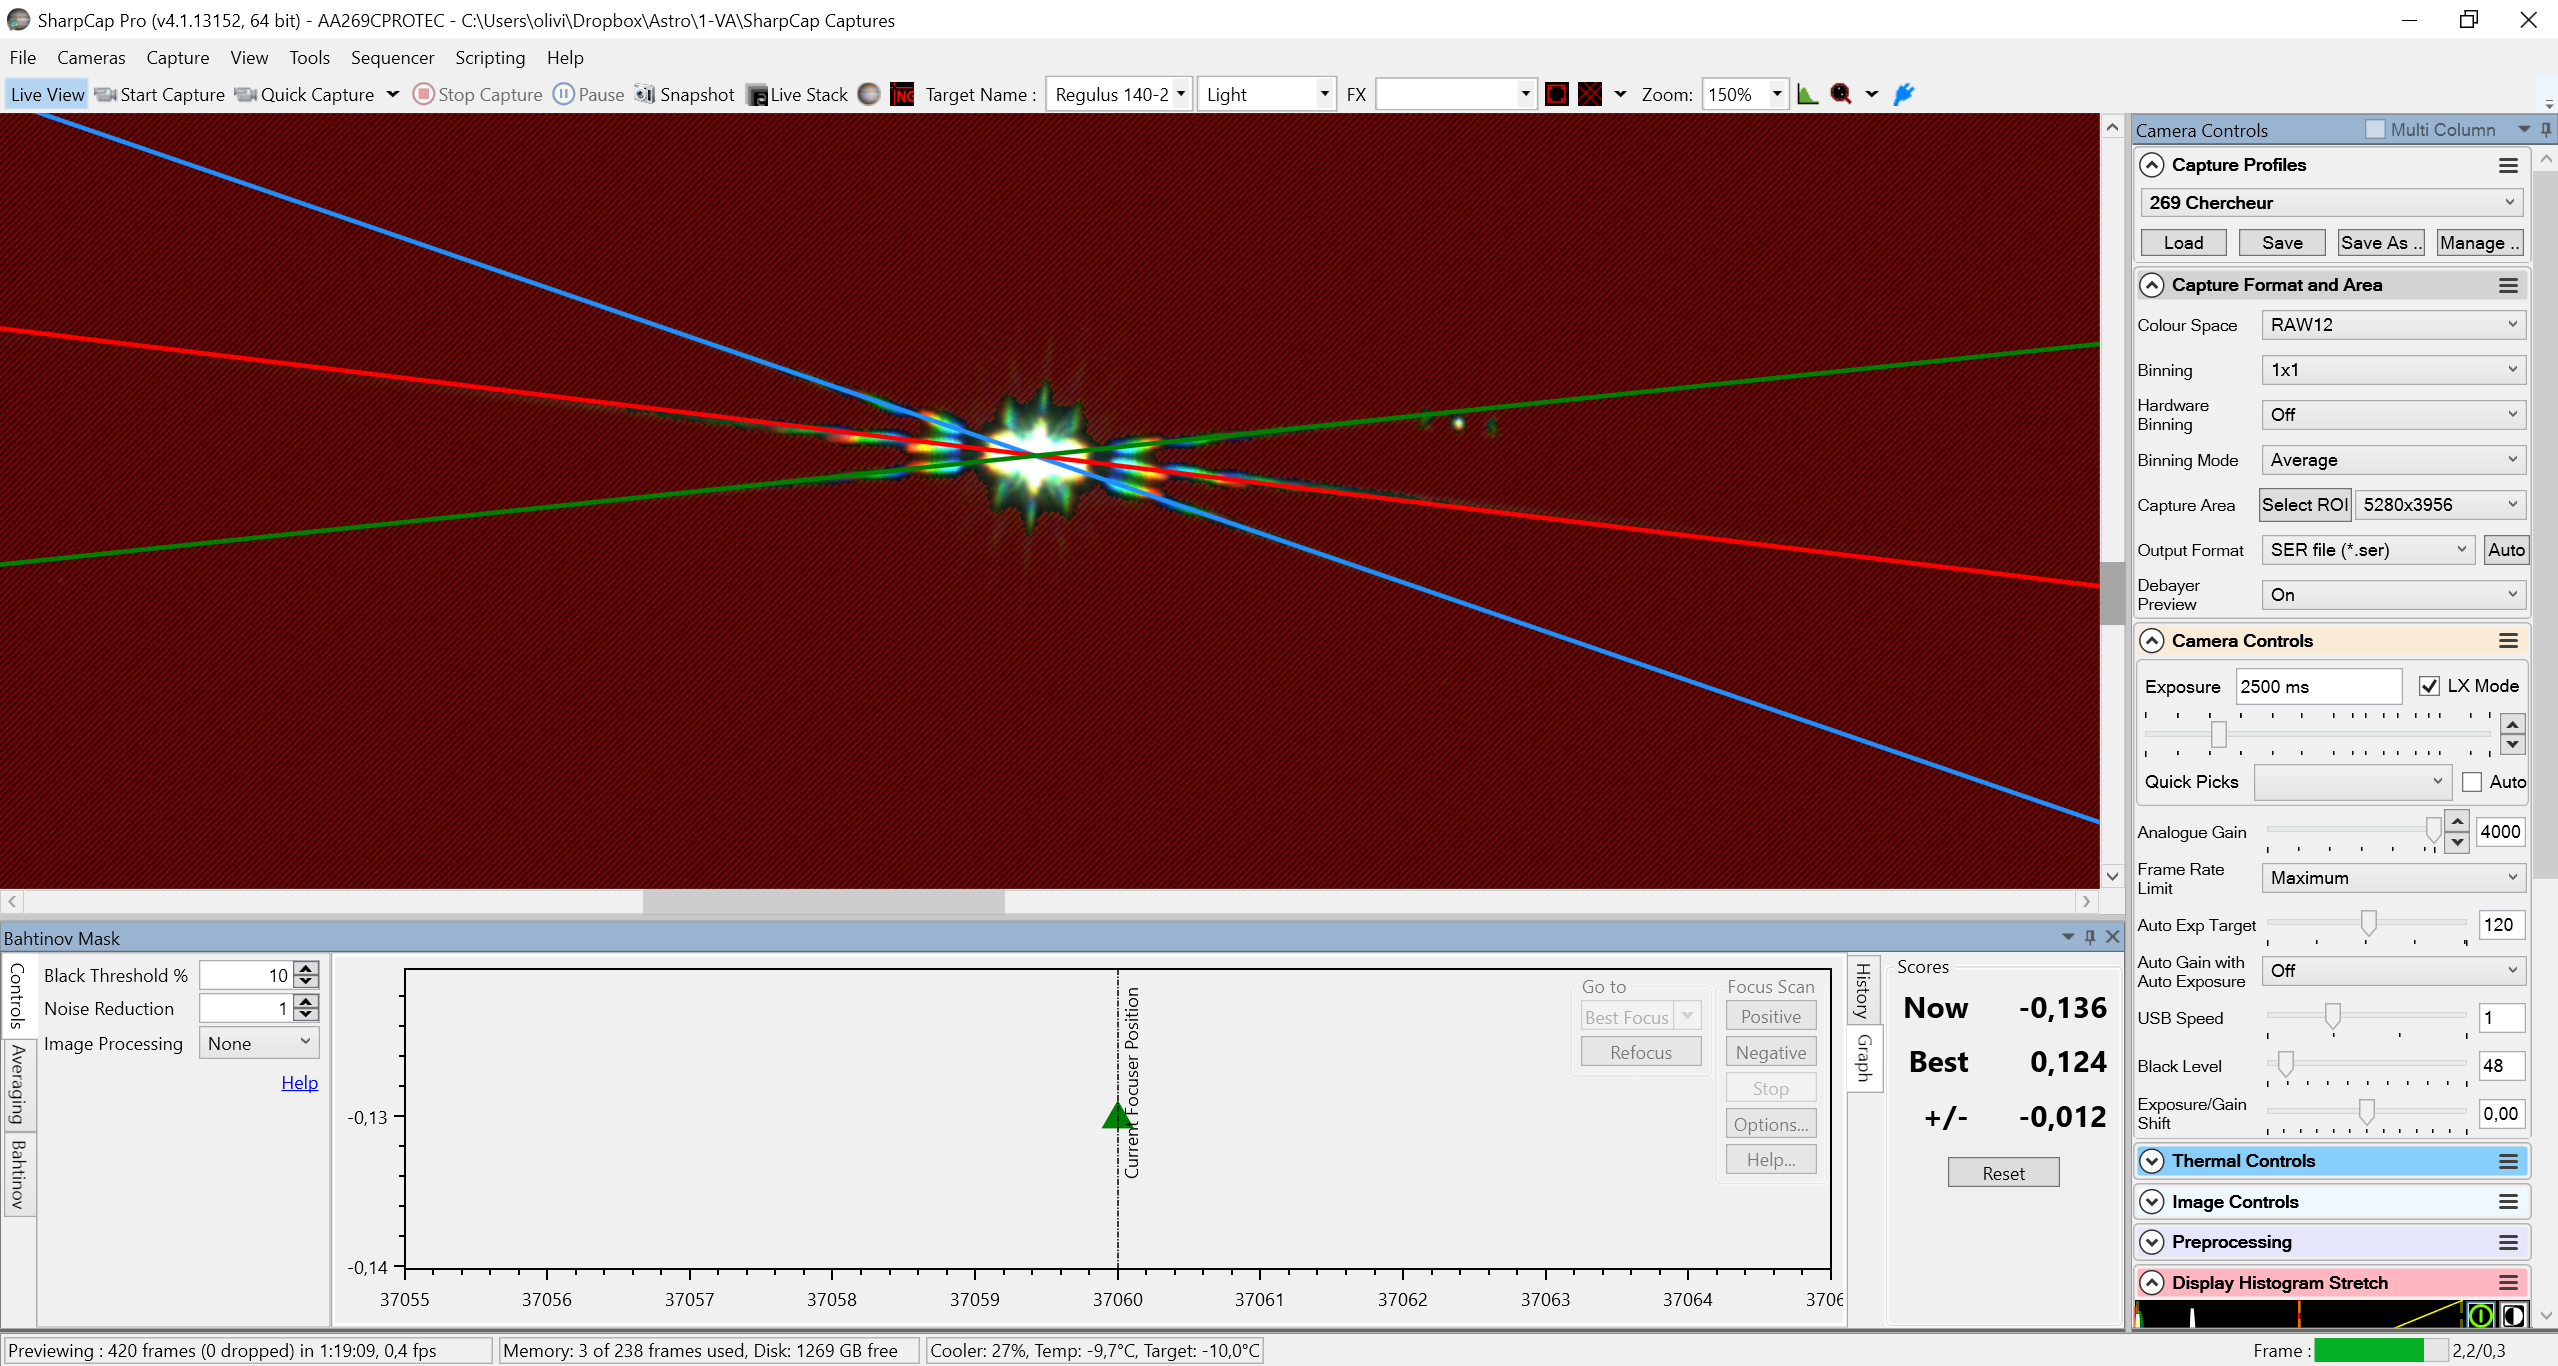Collapse the Display Histogram Stretch section
Image resolution: width=2558 pixels, height=1366 pixels.
click(x=2152, y=1283)
